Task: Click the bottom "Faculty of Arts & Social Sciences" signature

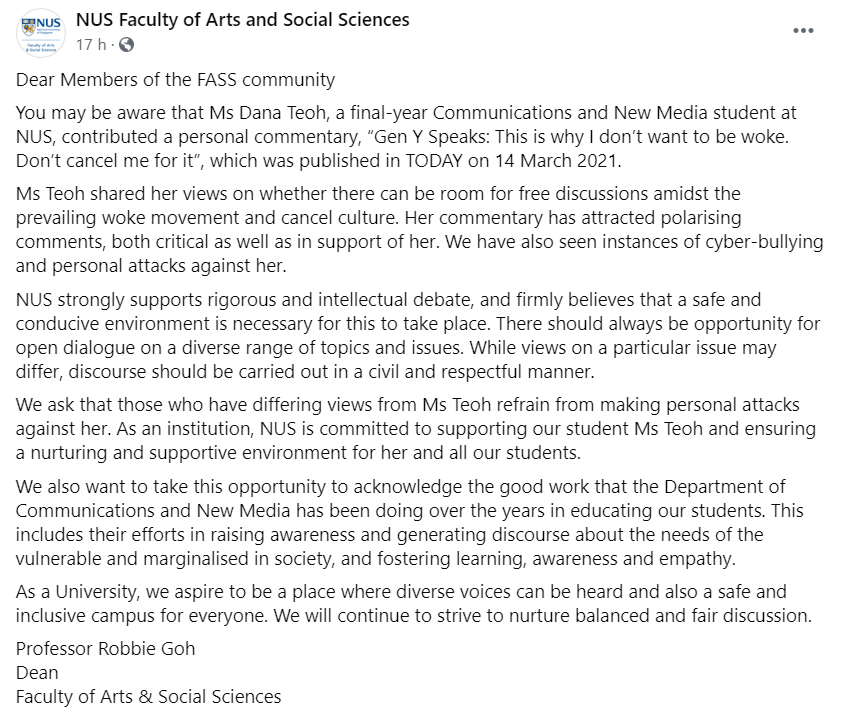Action: pos(149,696)
